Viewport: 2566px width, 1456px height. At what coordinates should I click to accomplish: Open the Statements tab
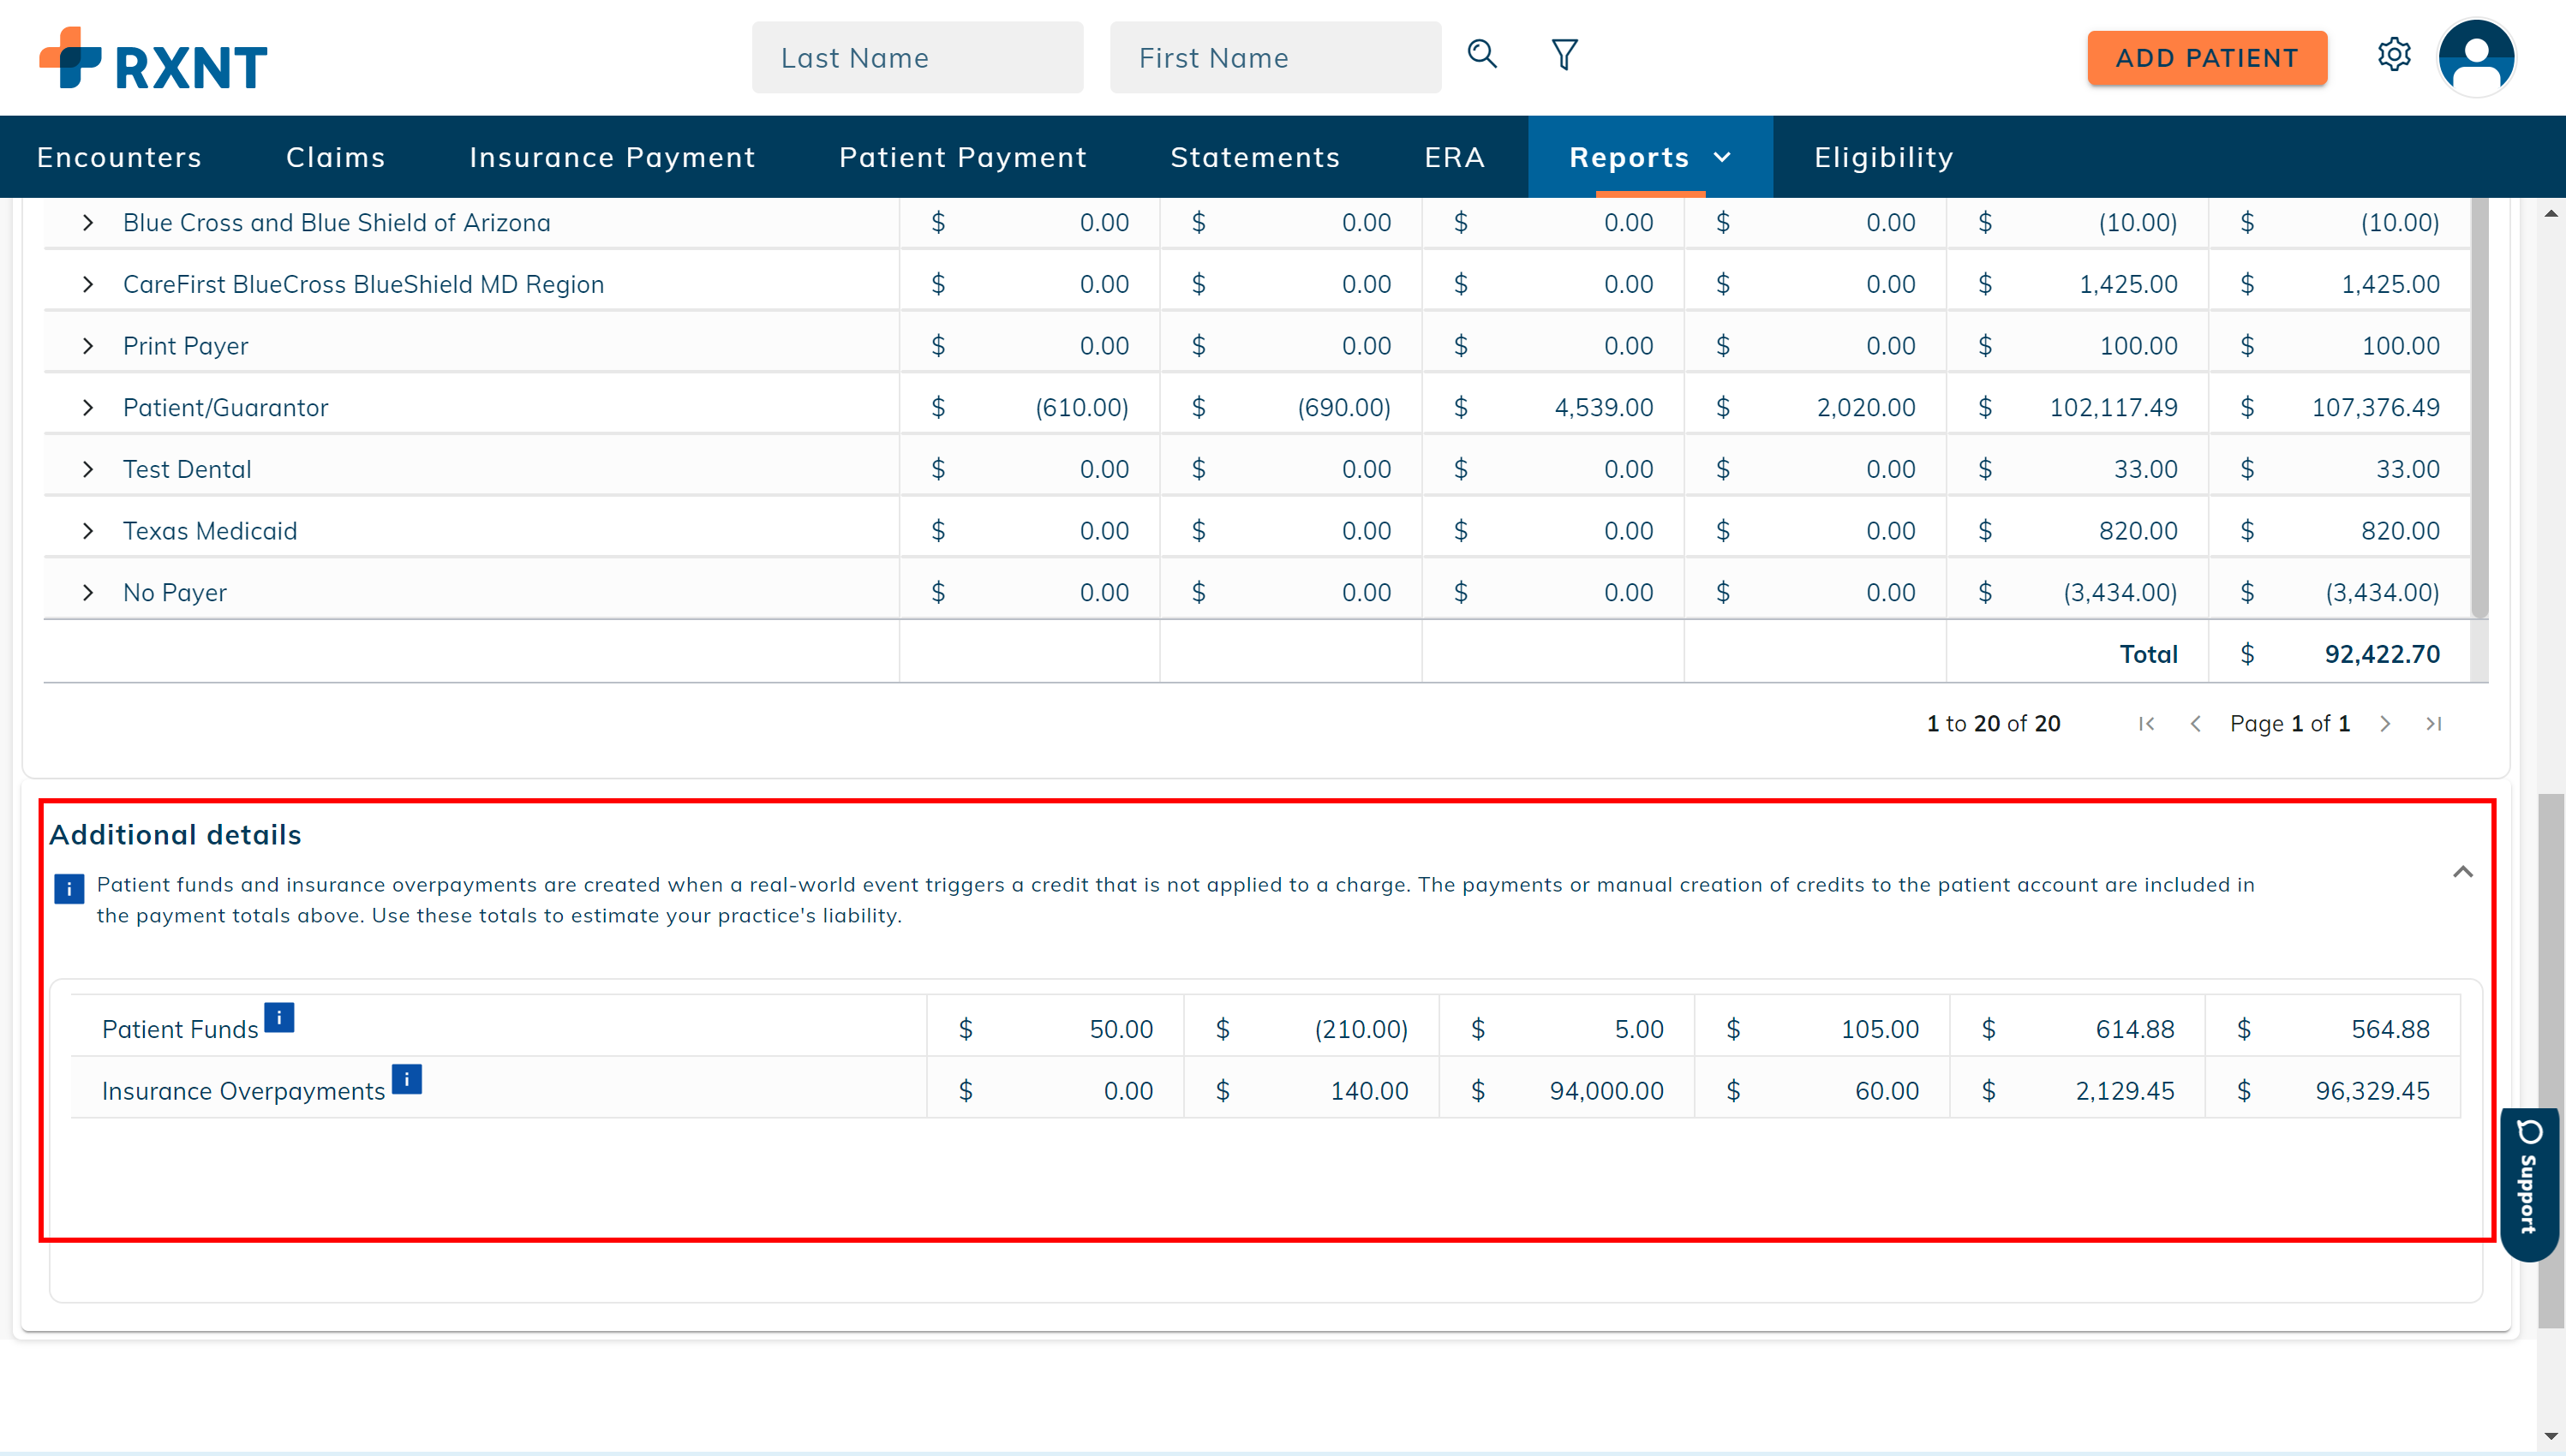1255,157
